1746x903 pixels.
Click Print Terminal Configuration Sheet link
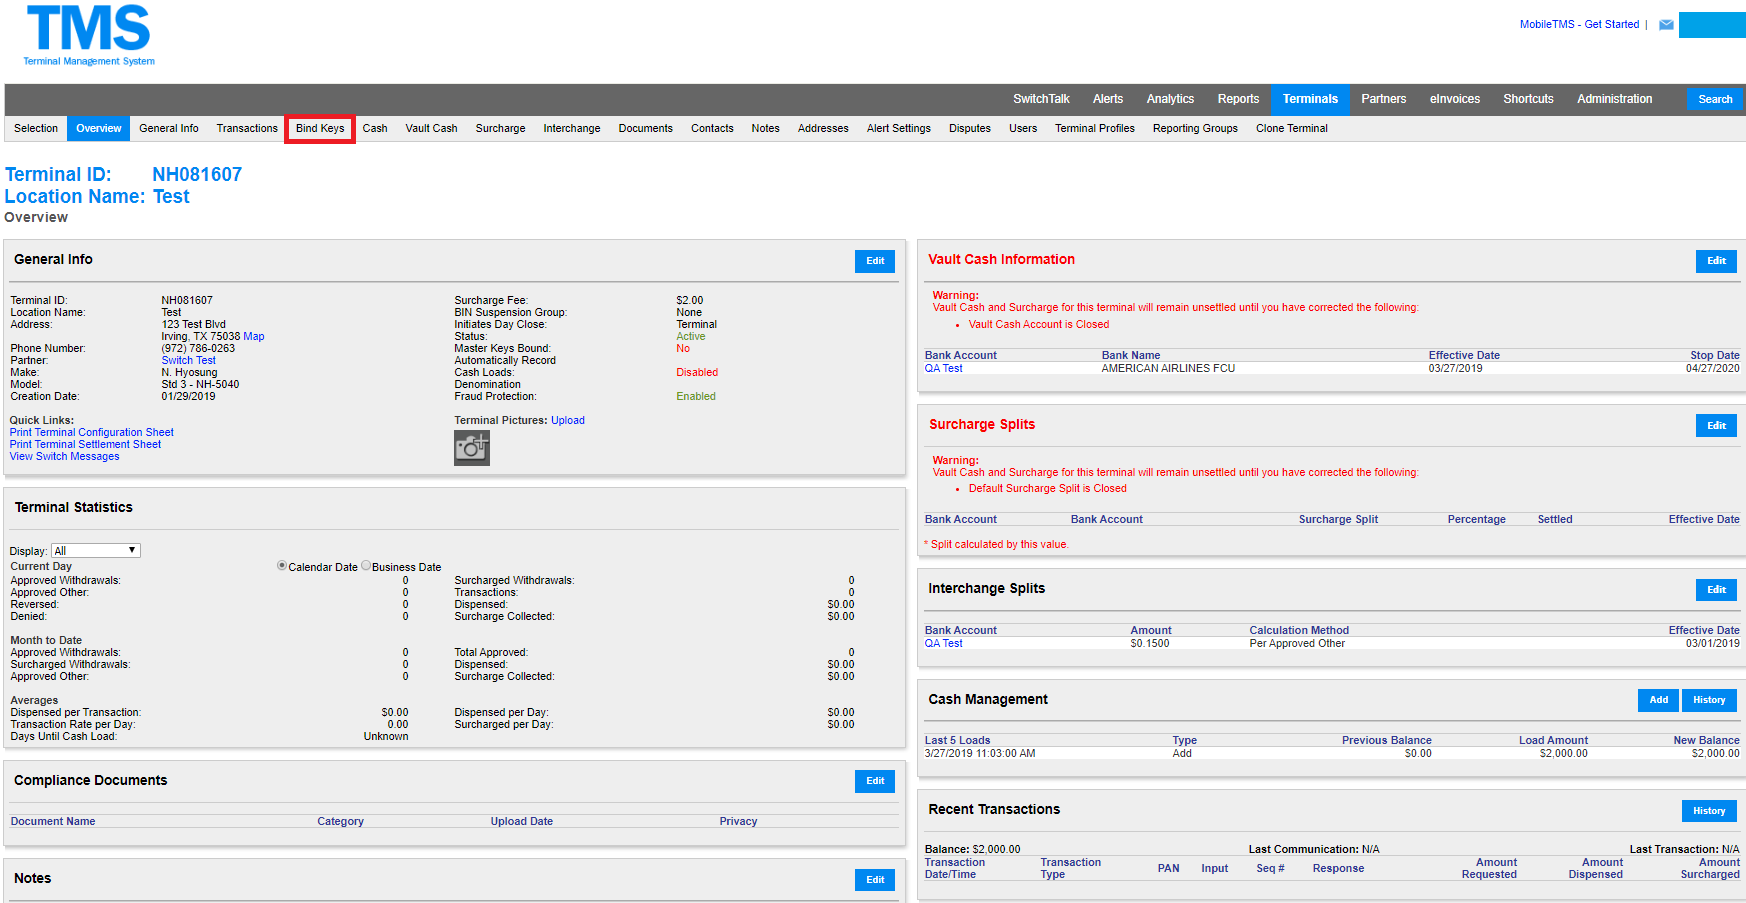tap(92, 432)
